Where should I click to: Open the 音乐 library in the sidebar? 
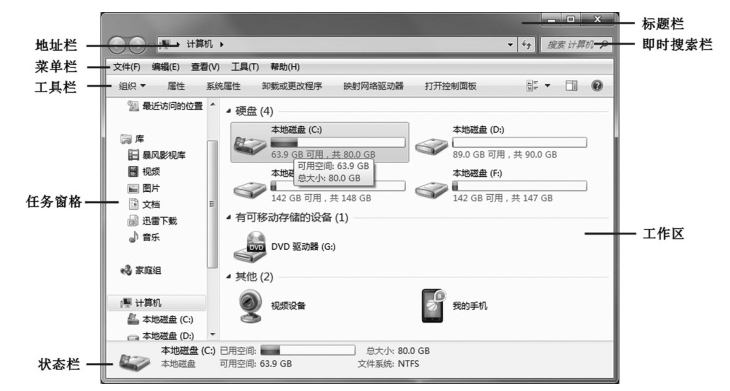click(x=144, y=237)
